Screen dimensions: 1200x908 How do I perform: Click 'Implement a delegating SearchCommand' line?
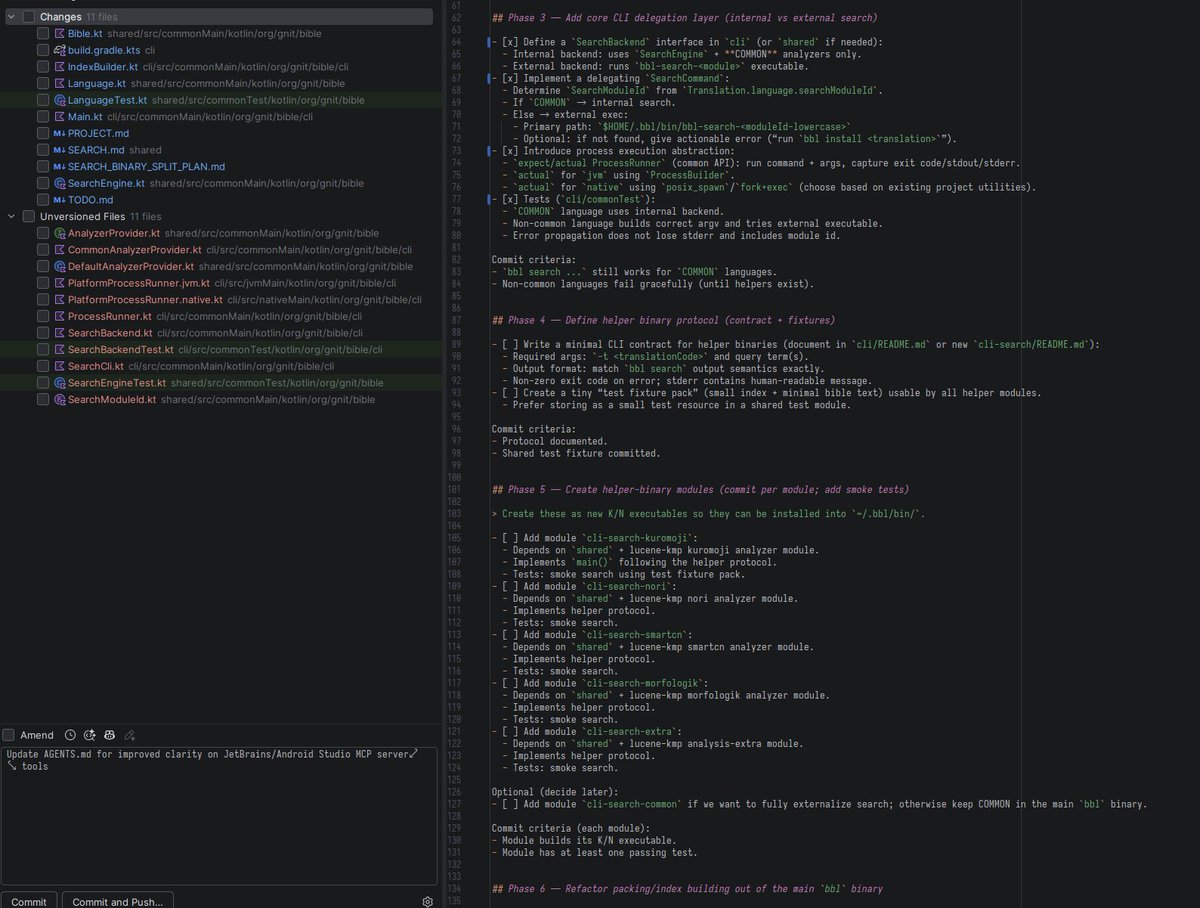click(x=612, y=78)
